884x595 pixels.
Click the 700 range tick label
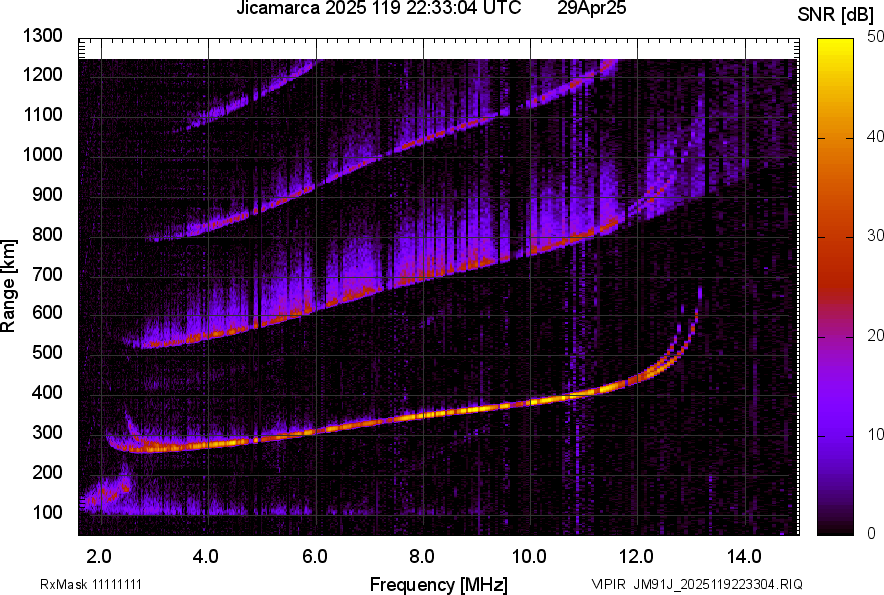point(47,274)
